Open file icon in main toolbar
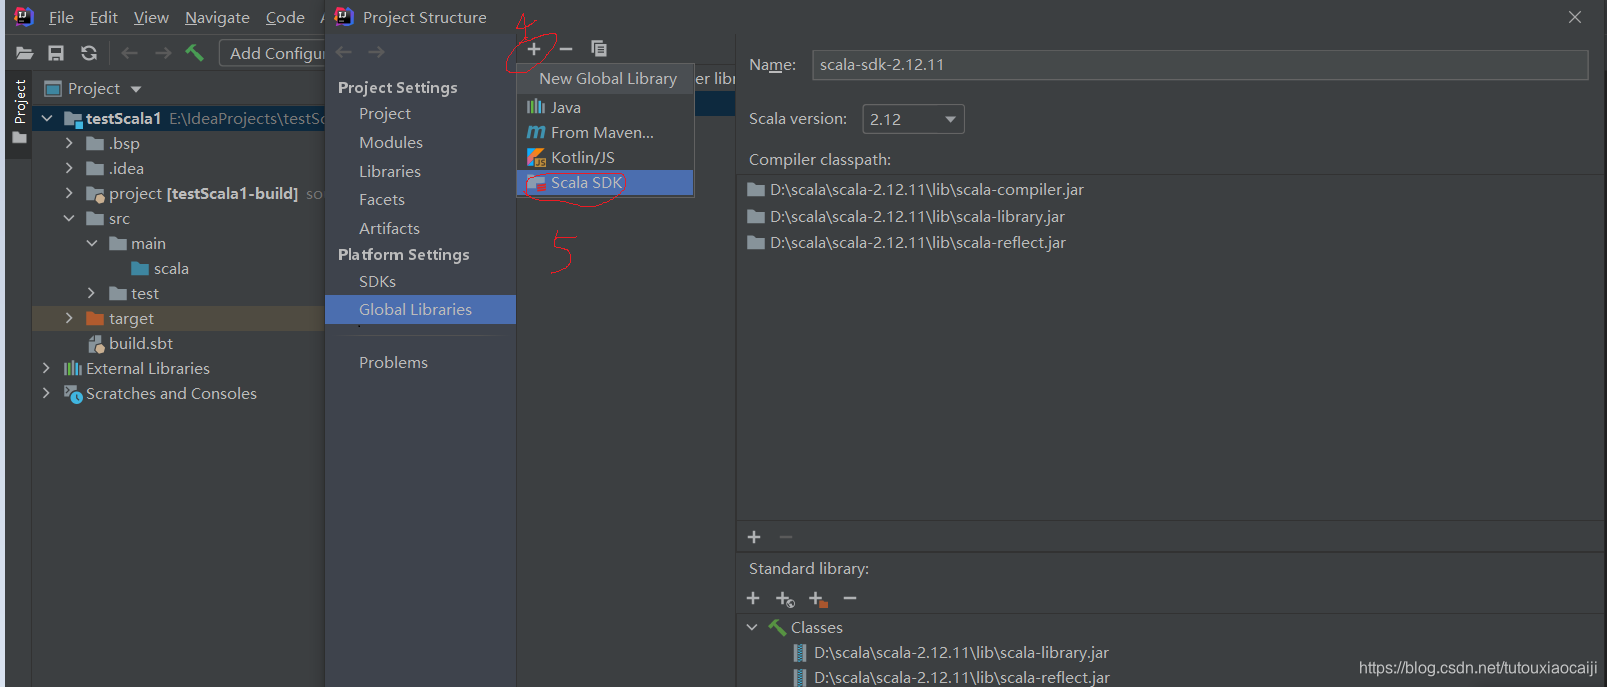This screenshot has width=1607, height=687. [25, 53]
